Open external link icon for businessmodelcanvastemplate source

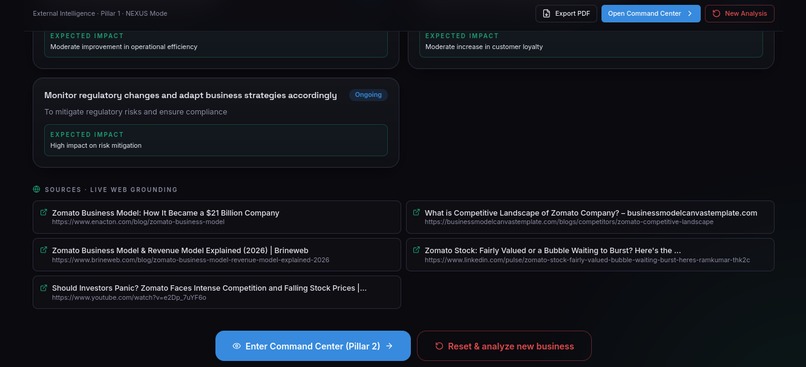point(416,212)
